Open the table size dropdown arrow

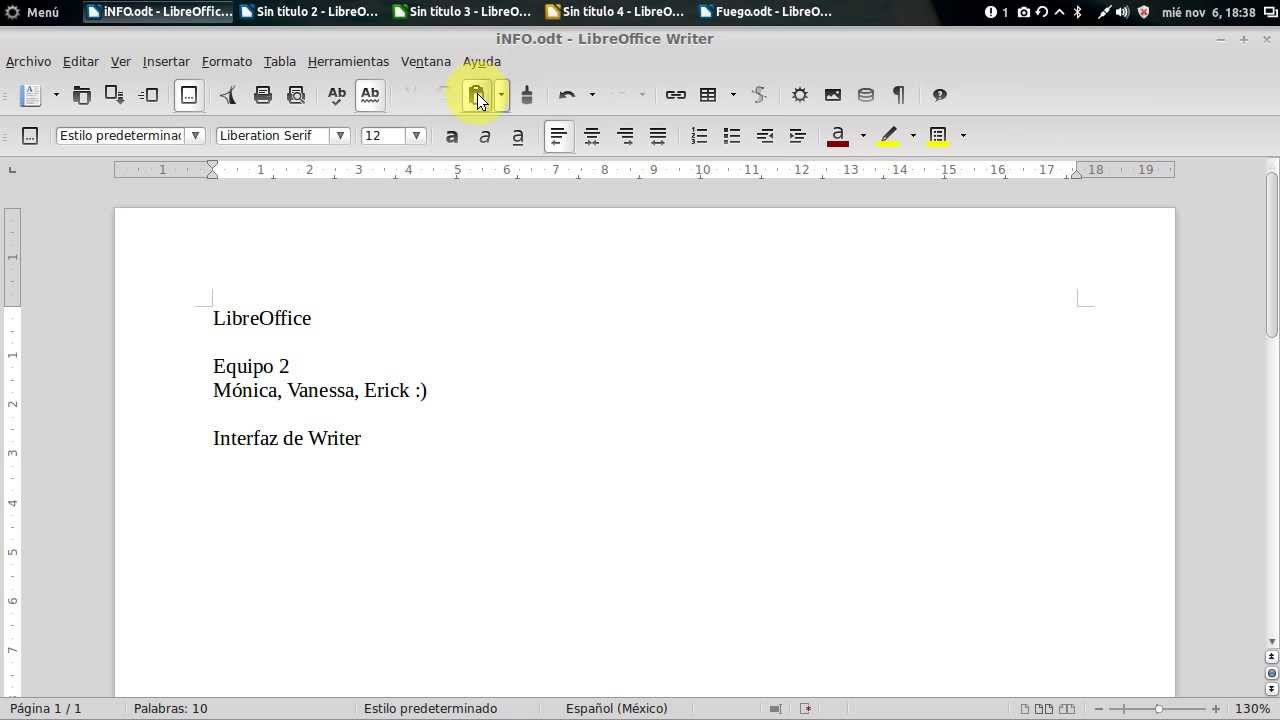(733, 95)
